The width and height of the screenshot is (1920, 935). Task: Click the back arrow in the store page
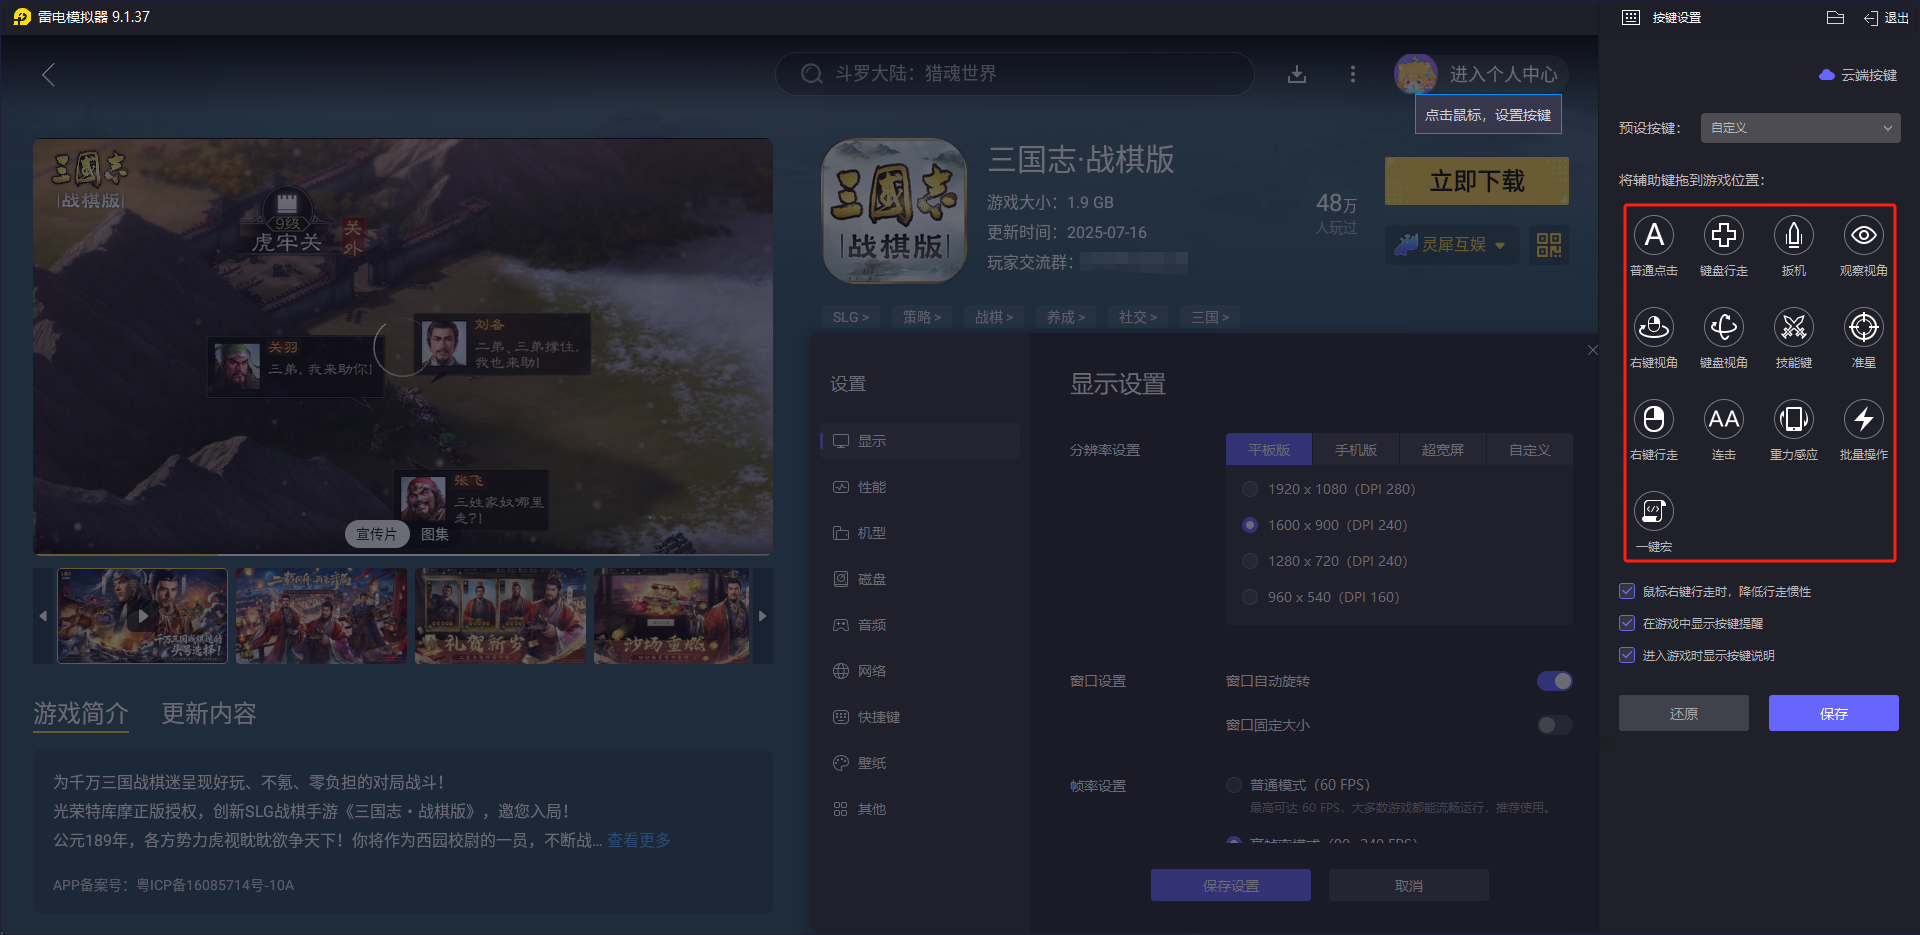(48, 74)
